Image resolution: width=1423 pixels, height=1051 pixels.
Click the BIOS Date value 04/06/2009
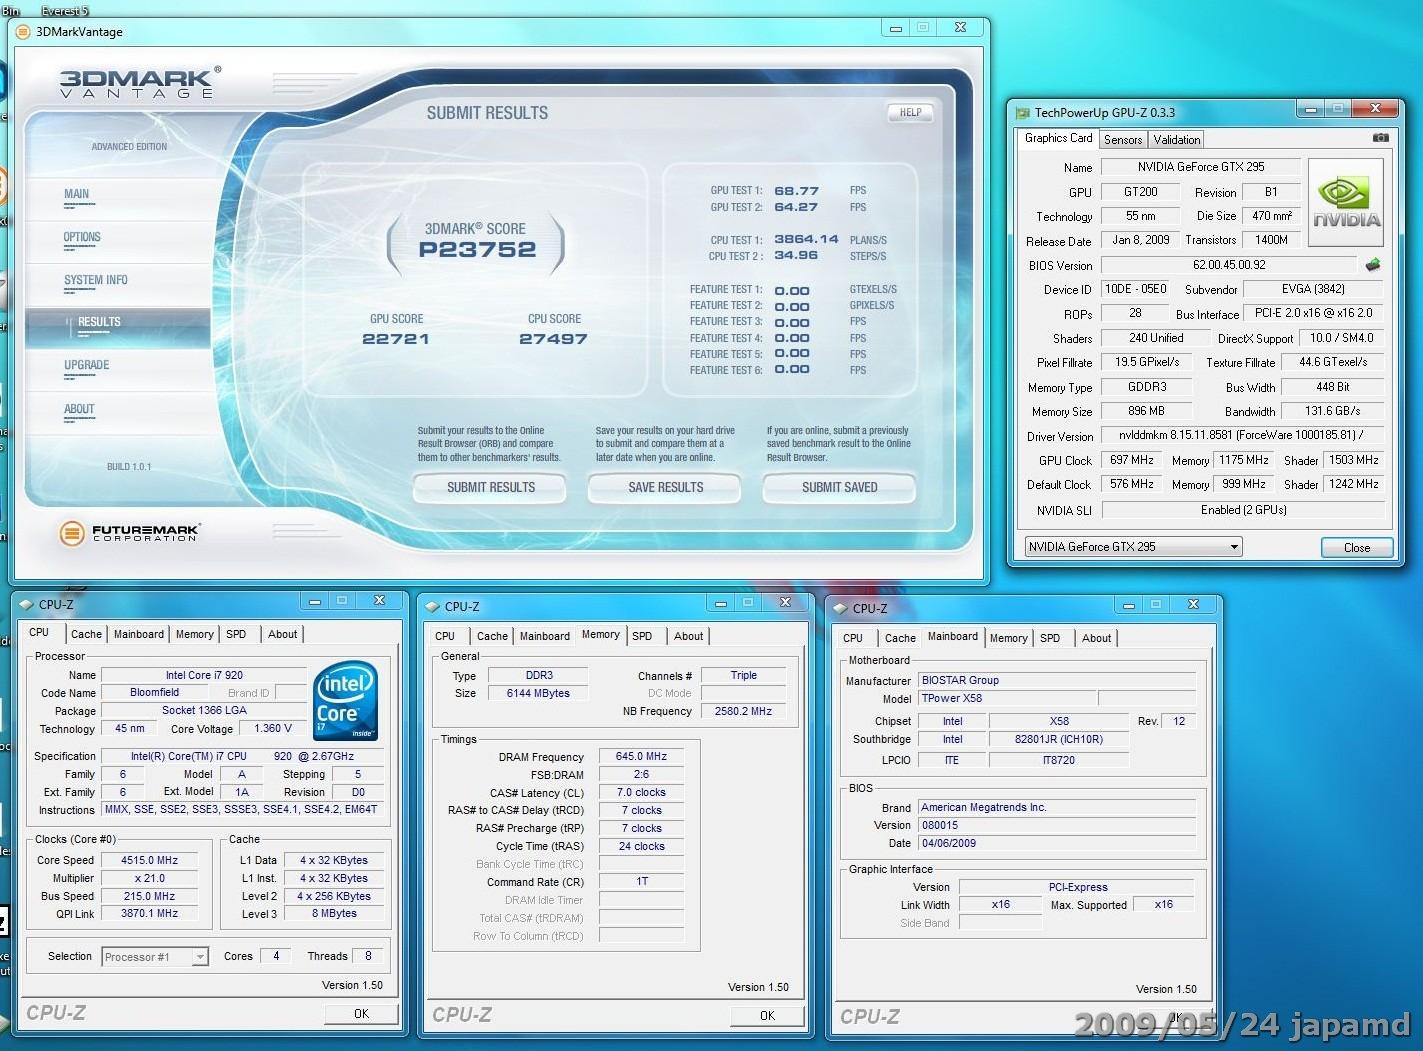(x=1057, y=843)
